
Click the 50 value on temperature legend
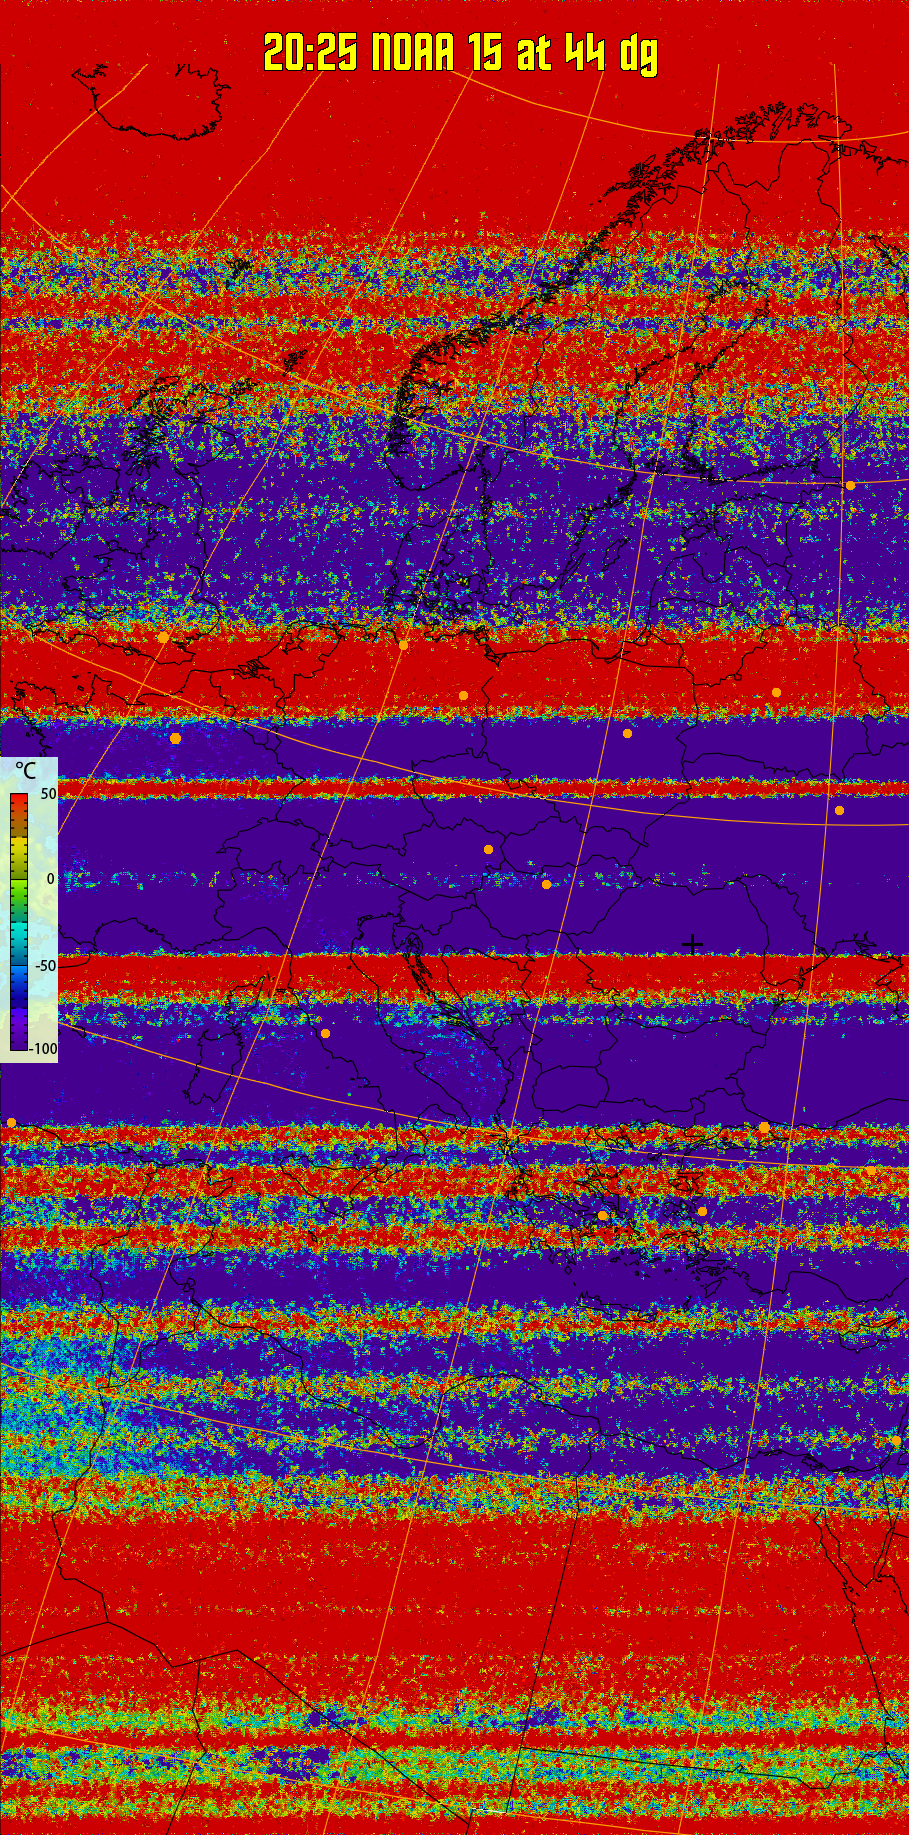(x=48, y=794)
